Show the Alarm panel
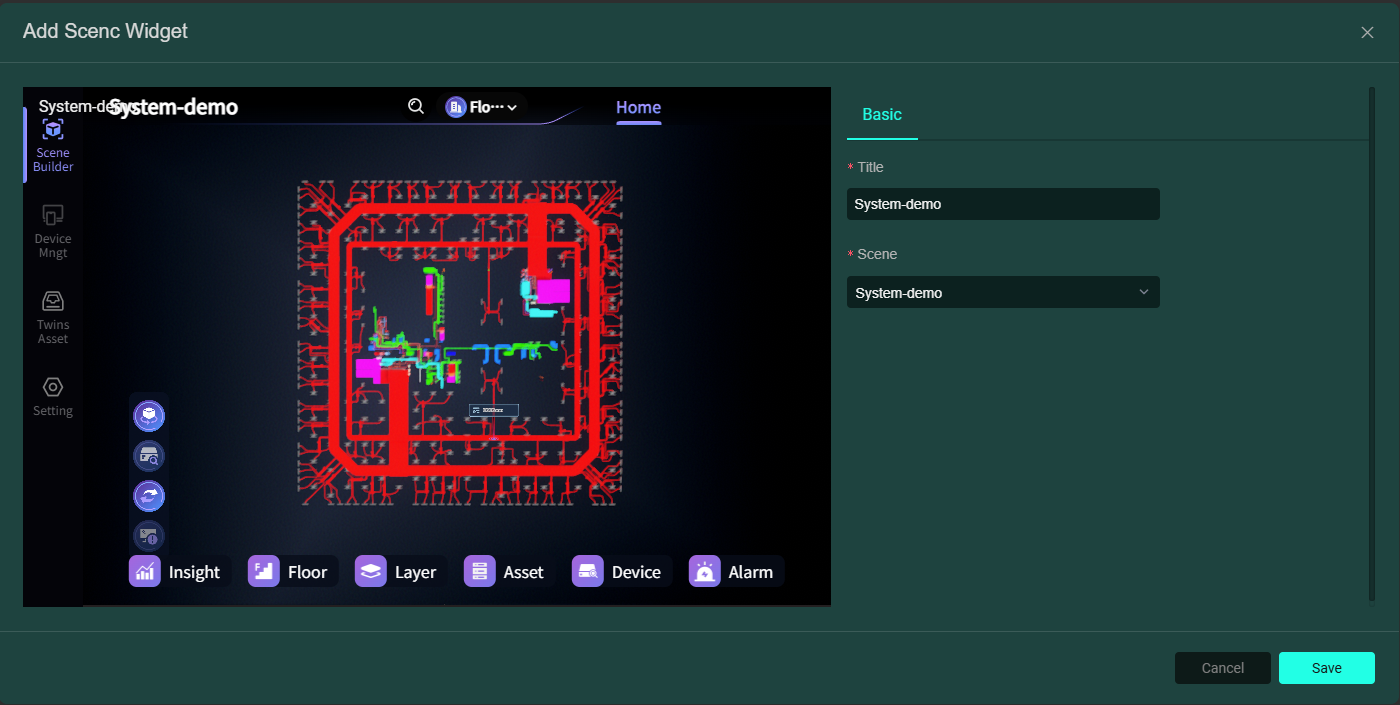Screen dimensions: 1400x705 point(735,572)
